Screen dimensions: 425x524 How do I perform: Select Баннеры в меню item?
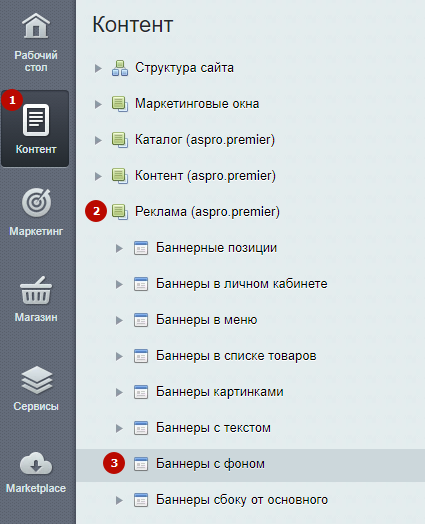pyautogui.click(x=206, y=320)
